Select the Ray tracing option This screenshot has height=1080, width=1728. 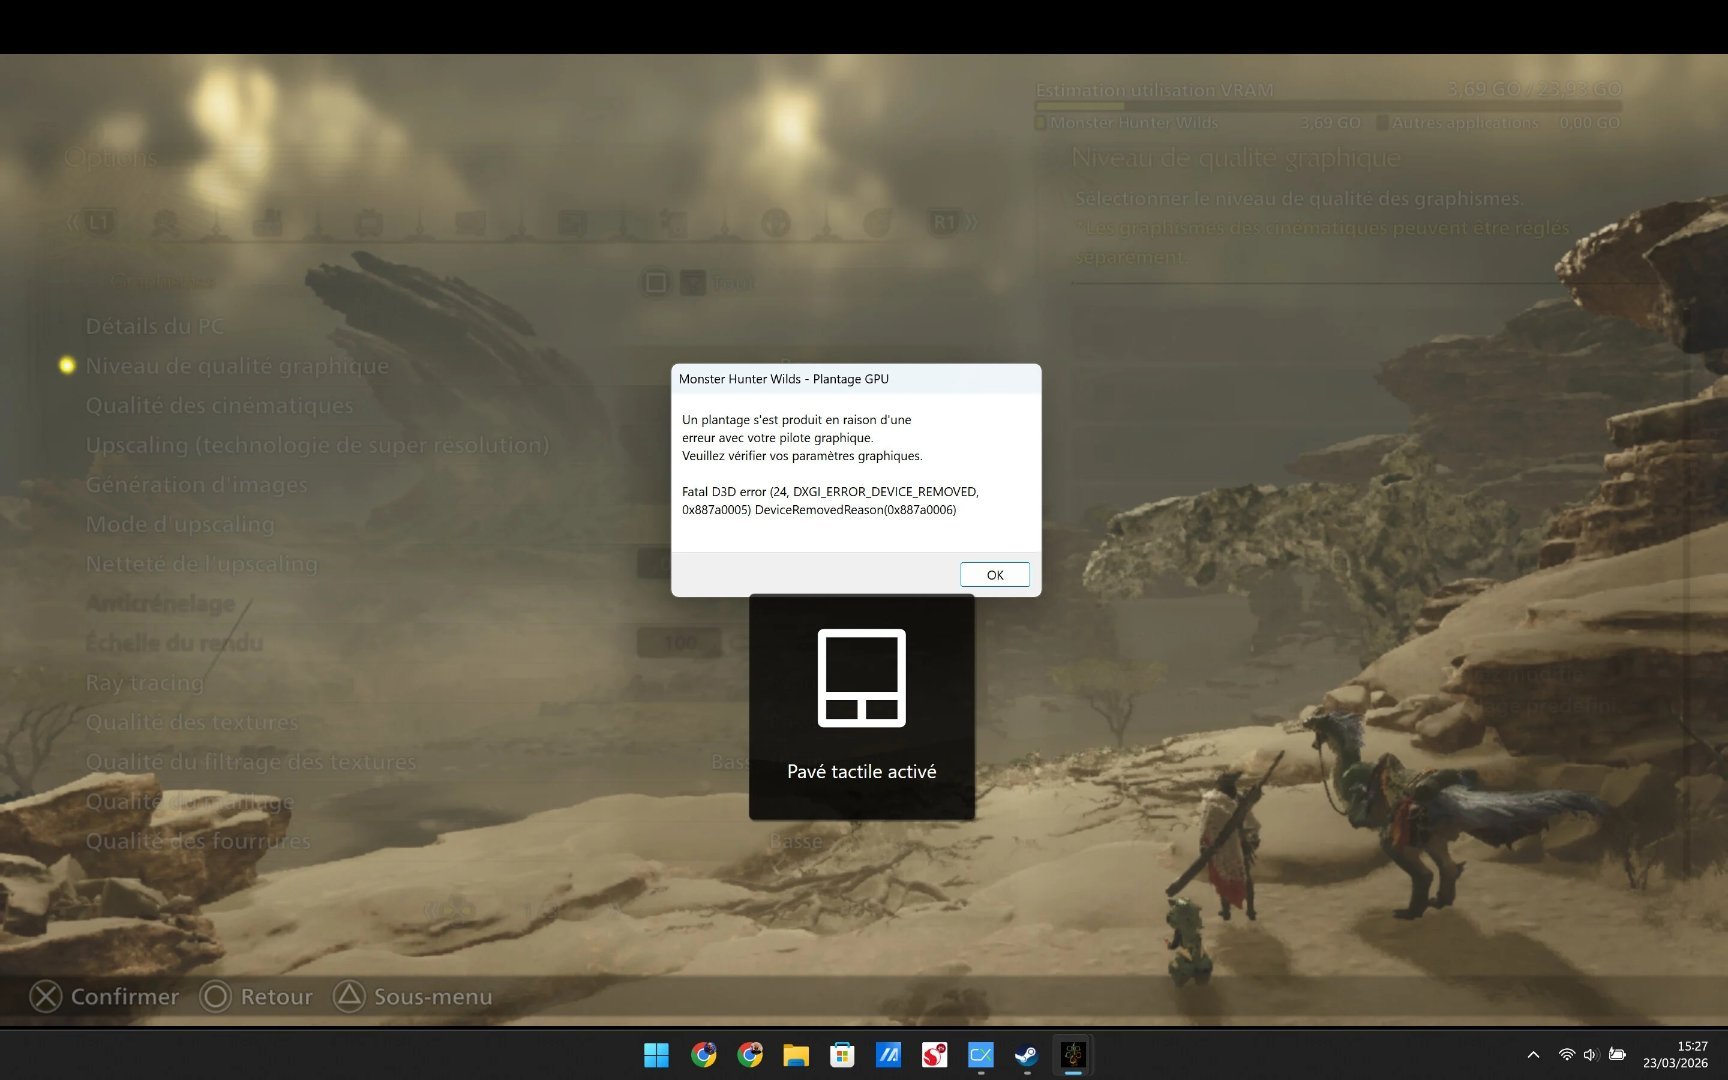[145, 683]
